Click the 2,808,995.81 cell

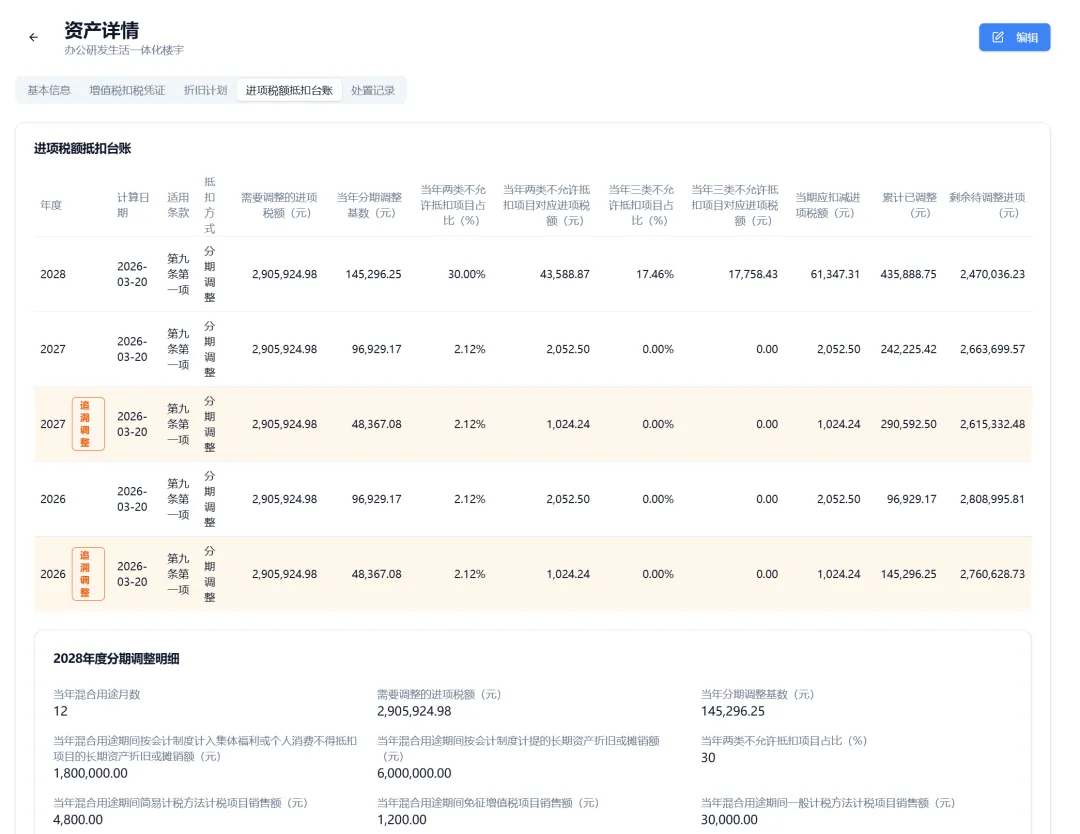[x=993, y=499]
